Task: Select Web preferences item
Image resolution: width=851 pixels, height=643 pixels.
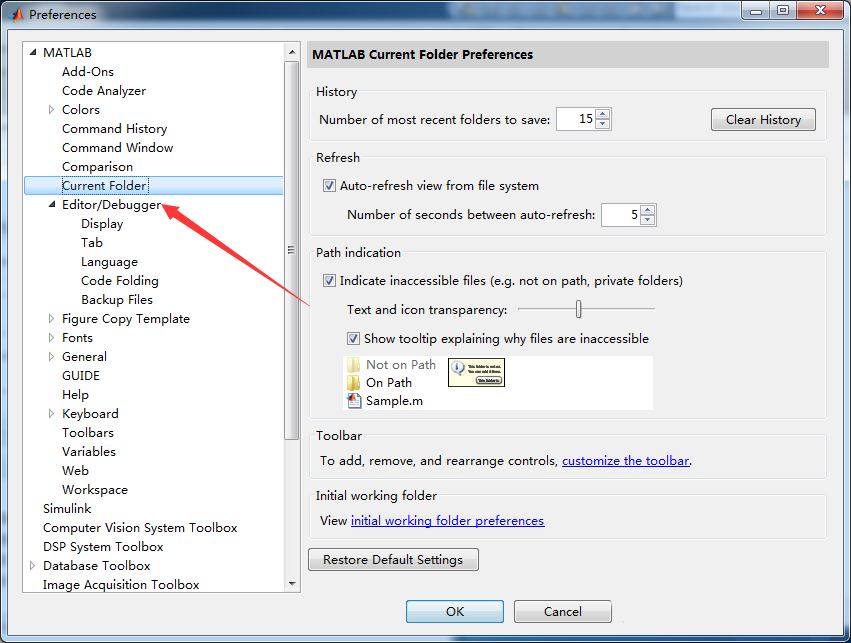Action: click(75, 470)
